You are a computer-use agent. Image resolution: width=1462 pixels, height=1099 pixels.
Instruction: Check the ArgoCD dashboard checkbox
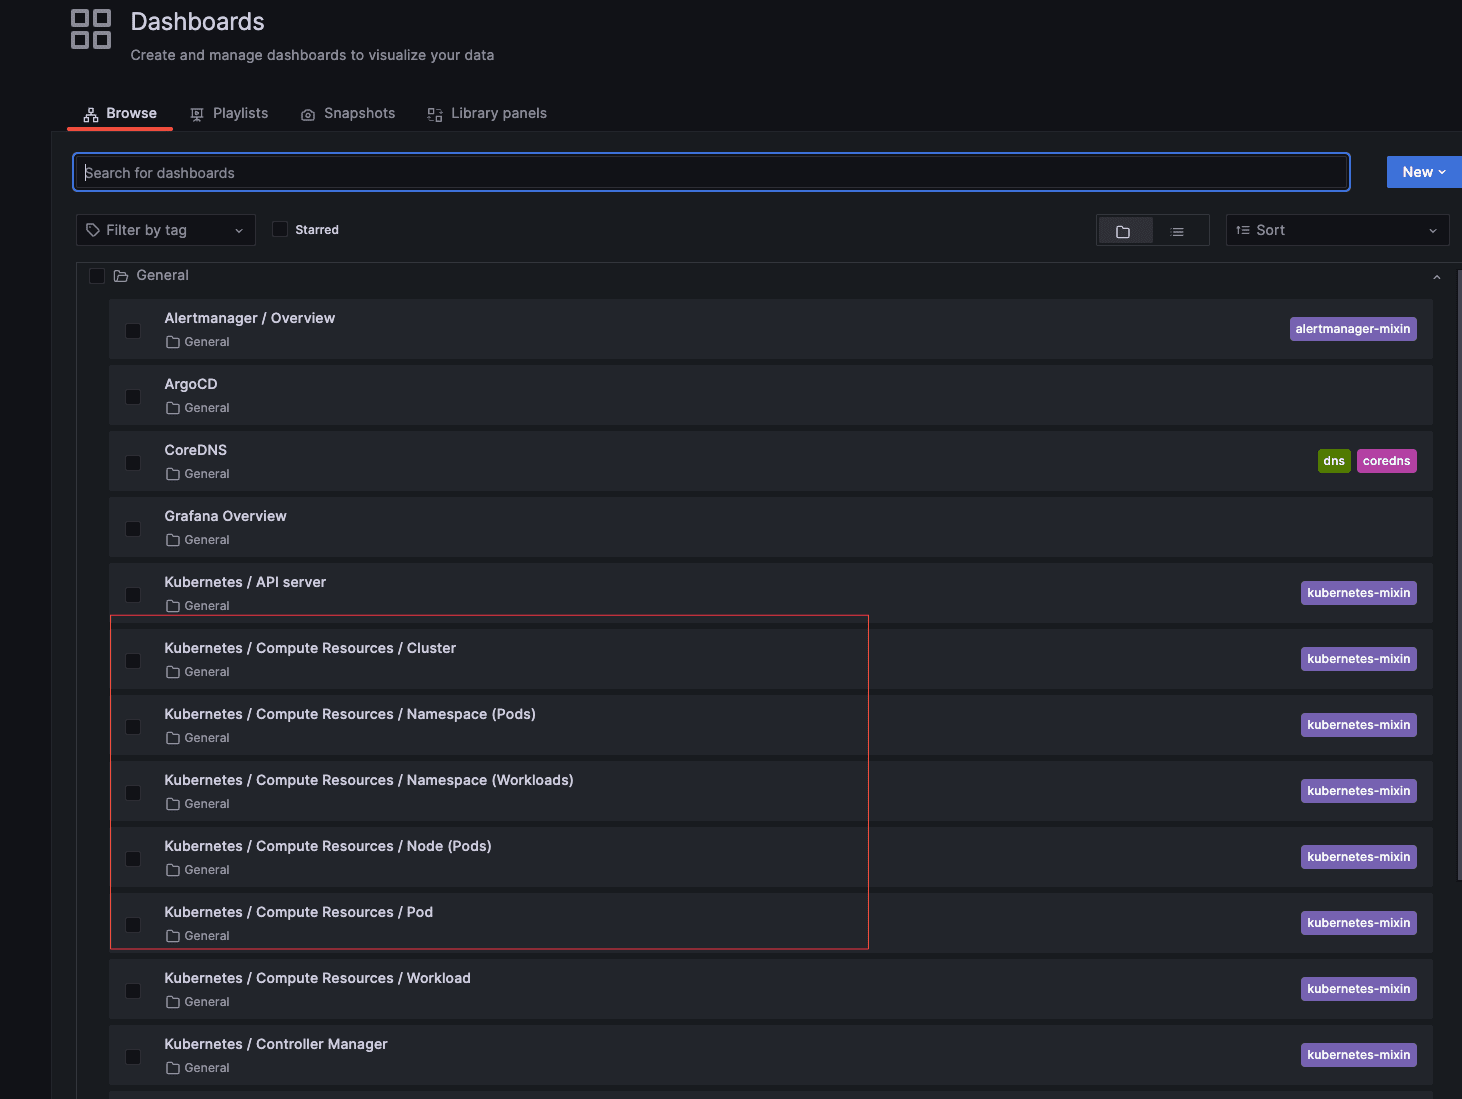click(132, 396)
